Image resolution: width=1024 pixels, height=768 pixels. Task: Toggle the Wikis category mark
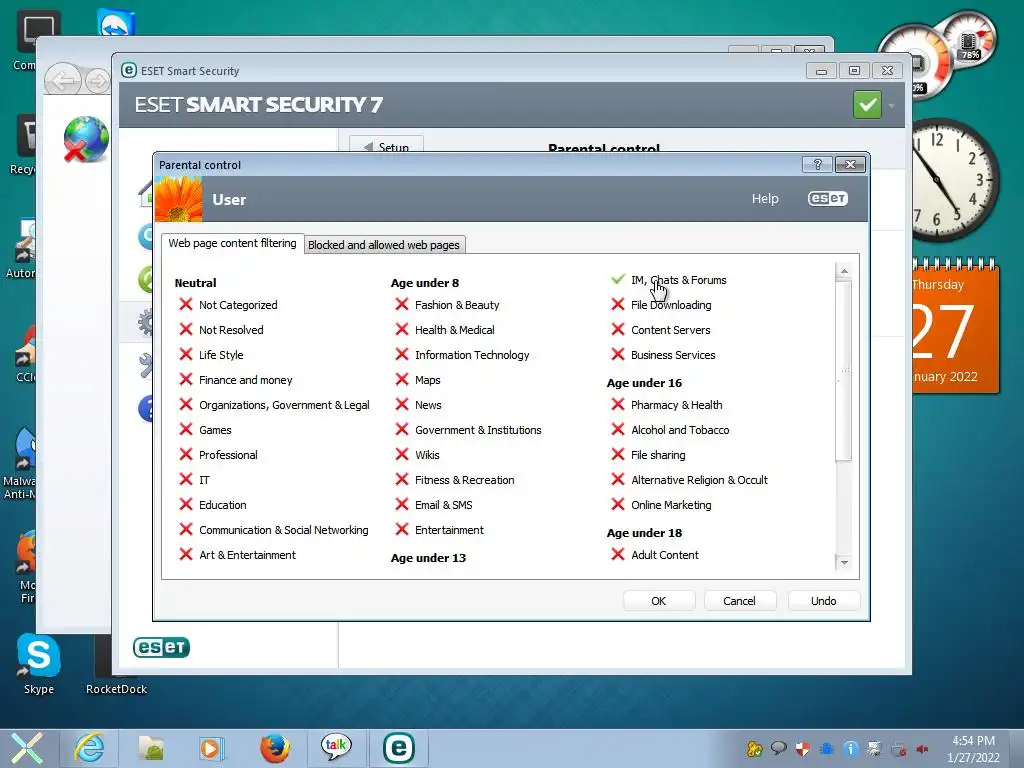(402, 455)
